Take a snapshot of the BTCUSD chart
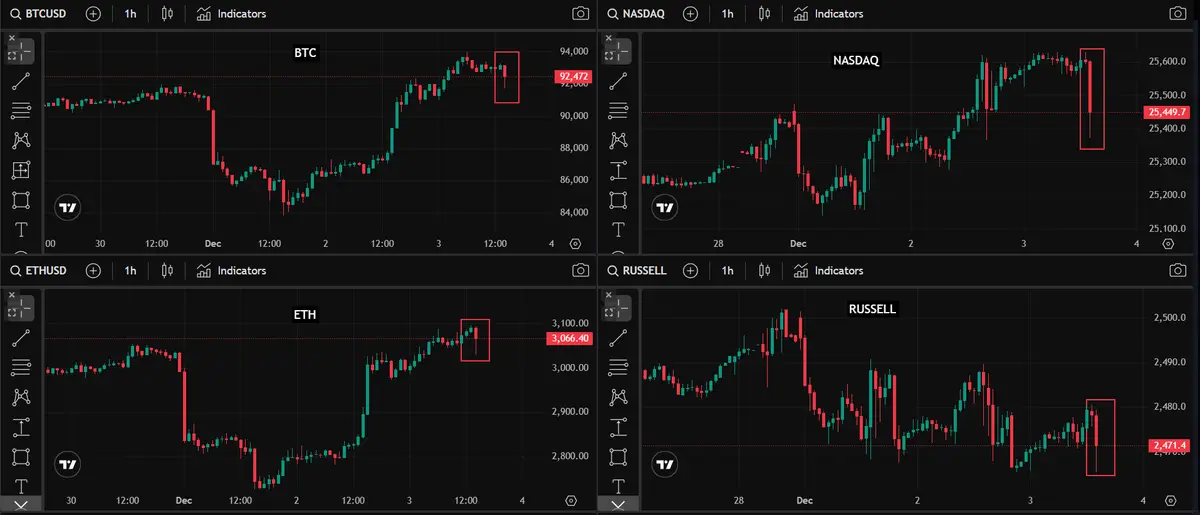This screenshot has width=1200, height=515. [580, 14]
